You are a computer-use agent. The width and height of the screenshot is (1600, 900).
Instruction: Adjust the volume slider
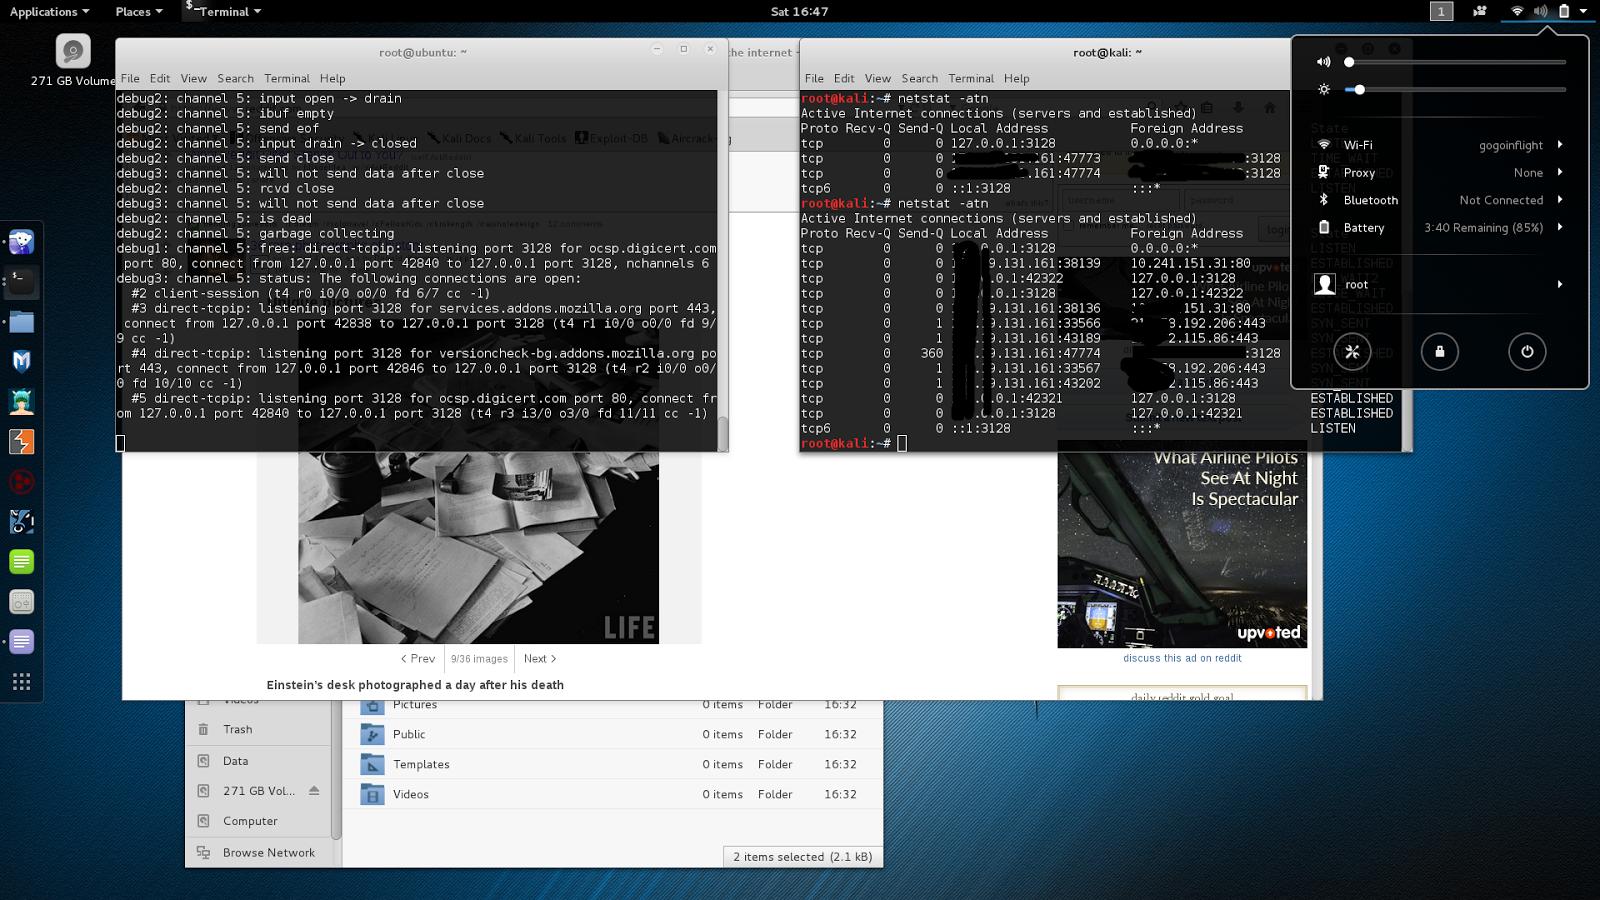click(x=1457, y=62)
